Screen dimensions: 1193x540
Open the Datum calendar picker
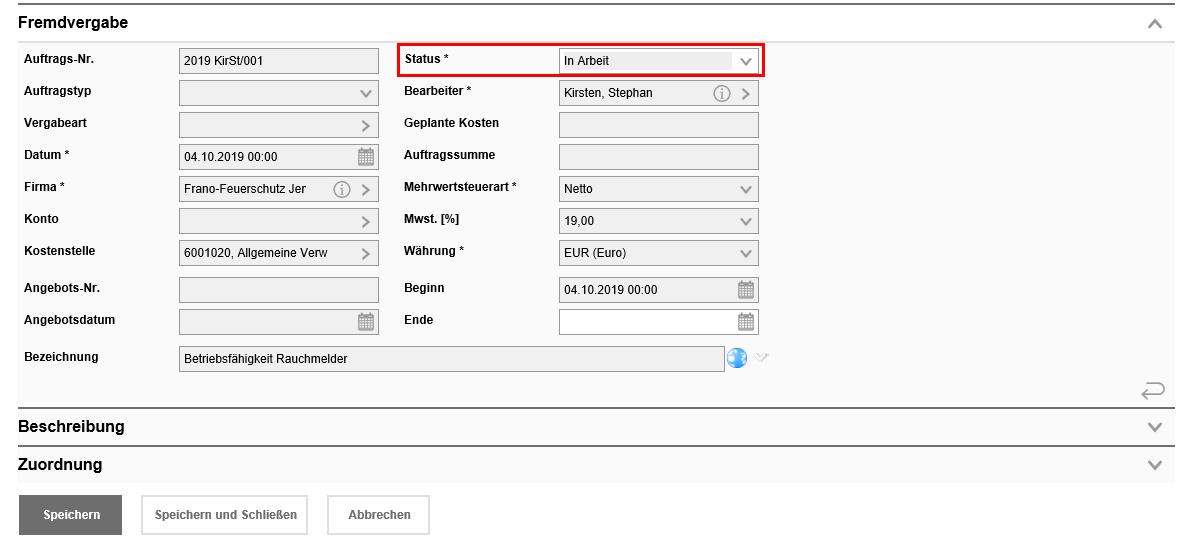click(366, 157)
